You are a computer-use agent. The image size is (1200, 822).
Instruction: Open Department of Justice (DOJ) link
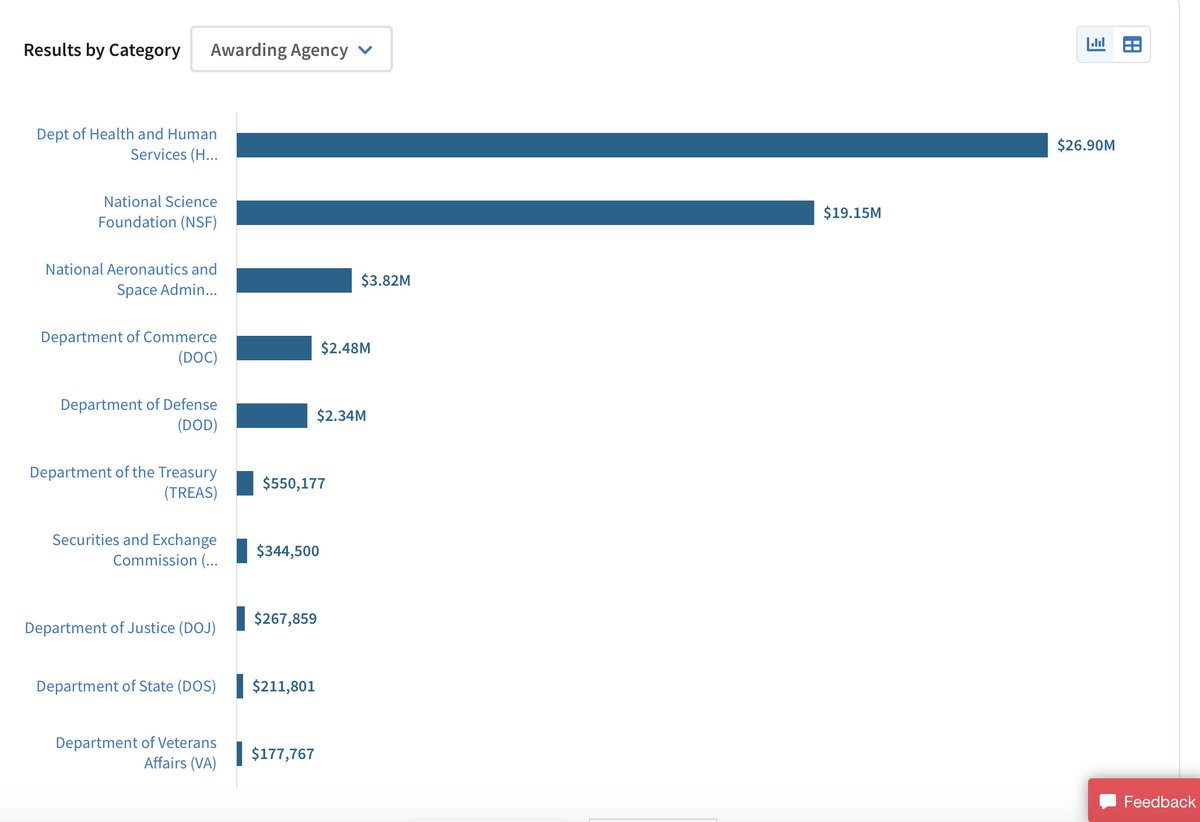click(x=120, y=628)
